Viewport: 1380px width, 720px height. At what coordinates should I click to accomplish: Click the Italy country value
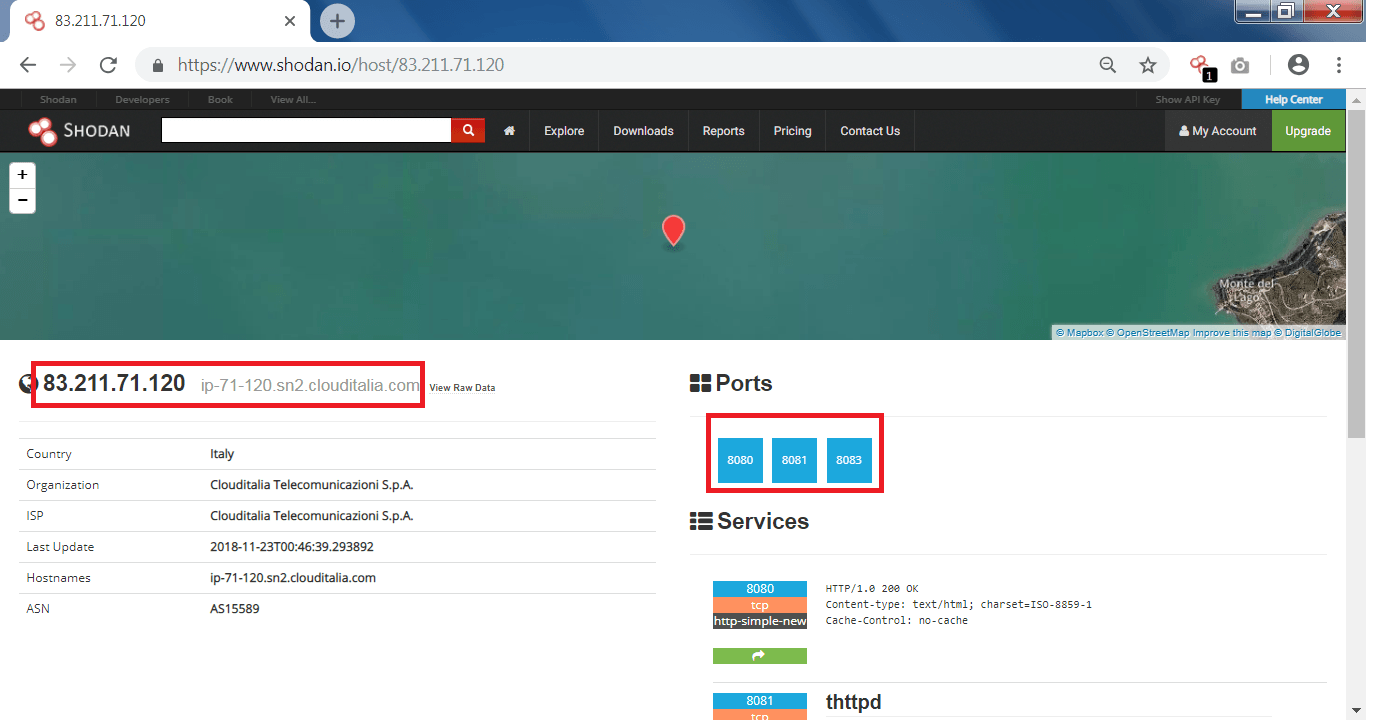coord(222,454)
